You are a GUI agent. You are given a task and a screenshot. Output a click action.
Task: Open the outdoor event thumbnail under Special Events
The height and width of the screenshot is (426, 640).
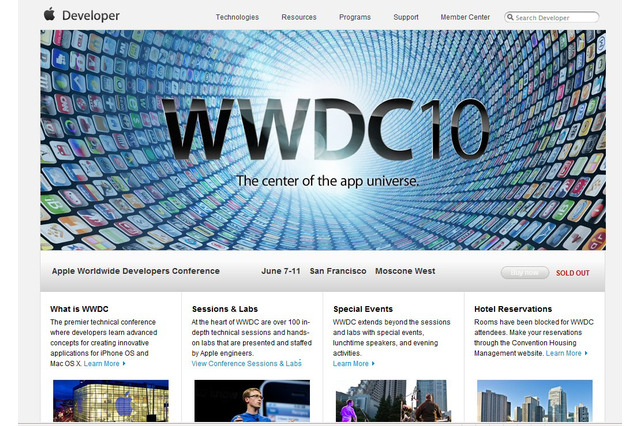(x=393, y=401)
